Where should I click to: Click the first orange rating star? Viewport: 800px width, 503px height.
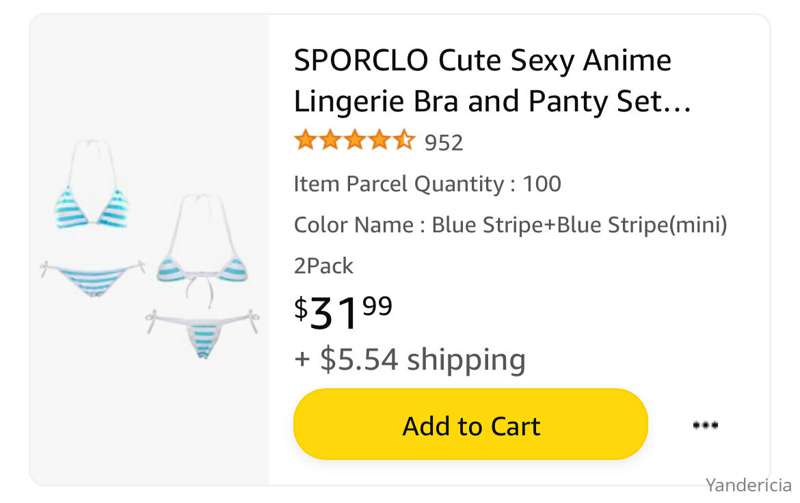306,140
